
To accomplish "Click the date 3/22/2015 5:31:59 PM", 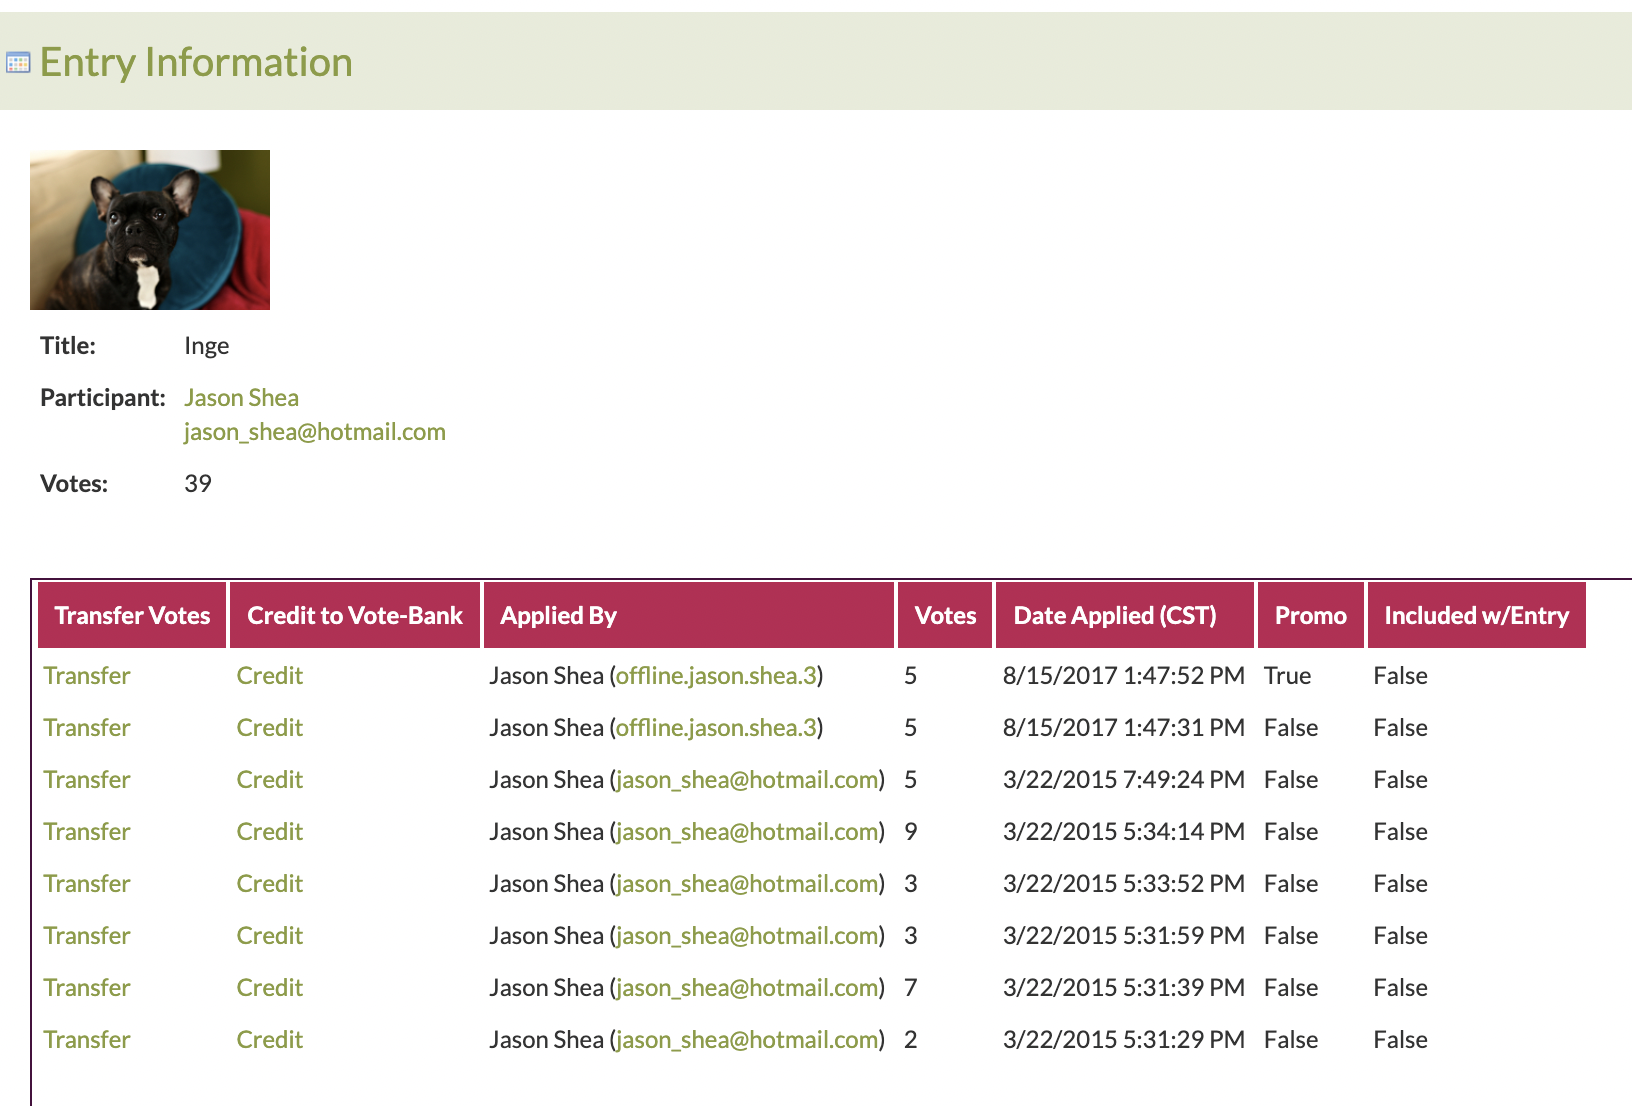I will (1124, 936).
